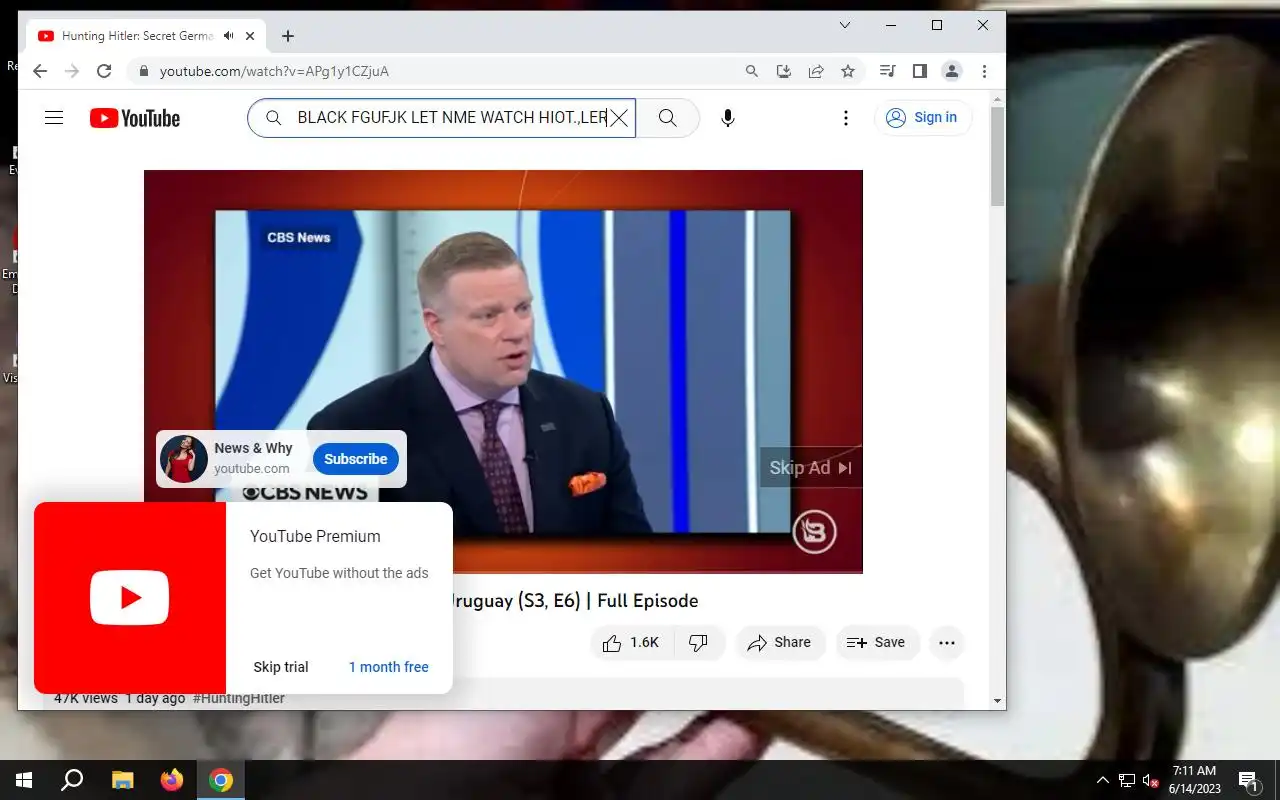
Task: Accept 1 month free Premium offer
Action: (x=389, y=667)
